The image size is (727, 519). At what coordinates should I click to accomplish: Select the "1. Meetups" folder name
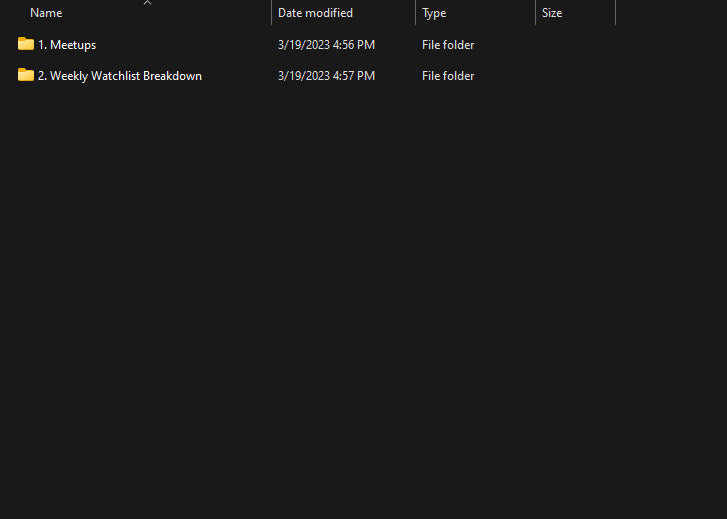67,45
